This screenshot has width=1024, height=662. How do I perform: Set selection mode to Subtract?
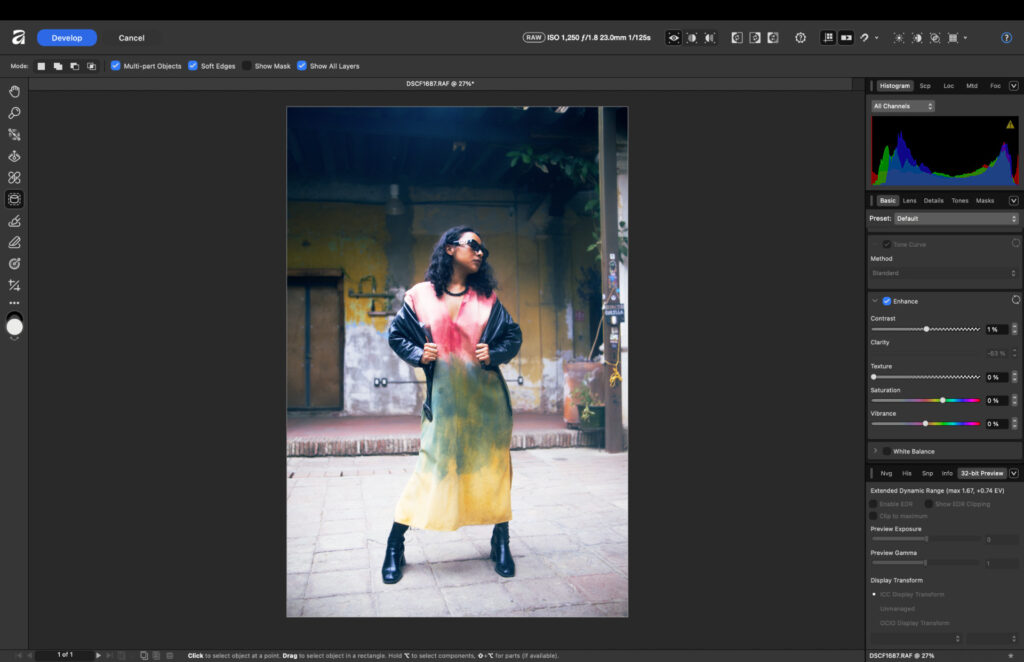(x=74, y=66)
